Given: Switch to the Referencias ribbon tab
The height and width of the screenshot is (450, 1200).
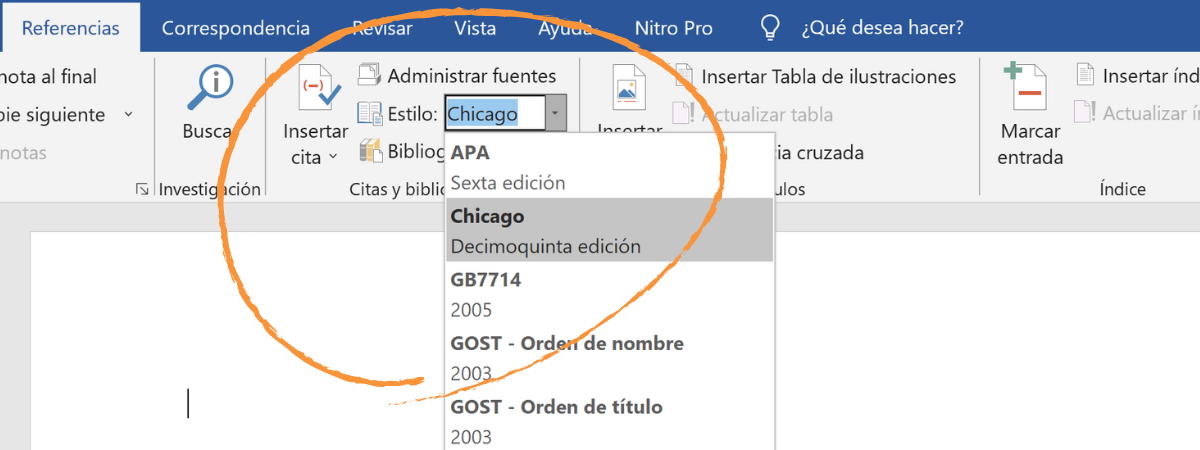Looking at the screenshot, I should click(x=69, y=28).
